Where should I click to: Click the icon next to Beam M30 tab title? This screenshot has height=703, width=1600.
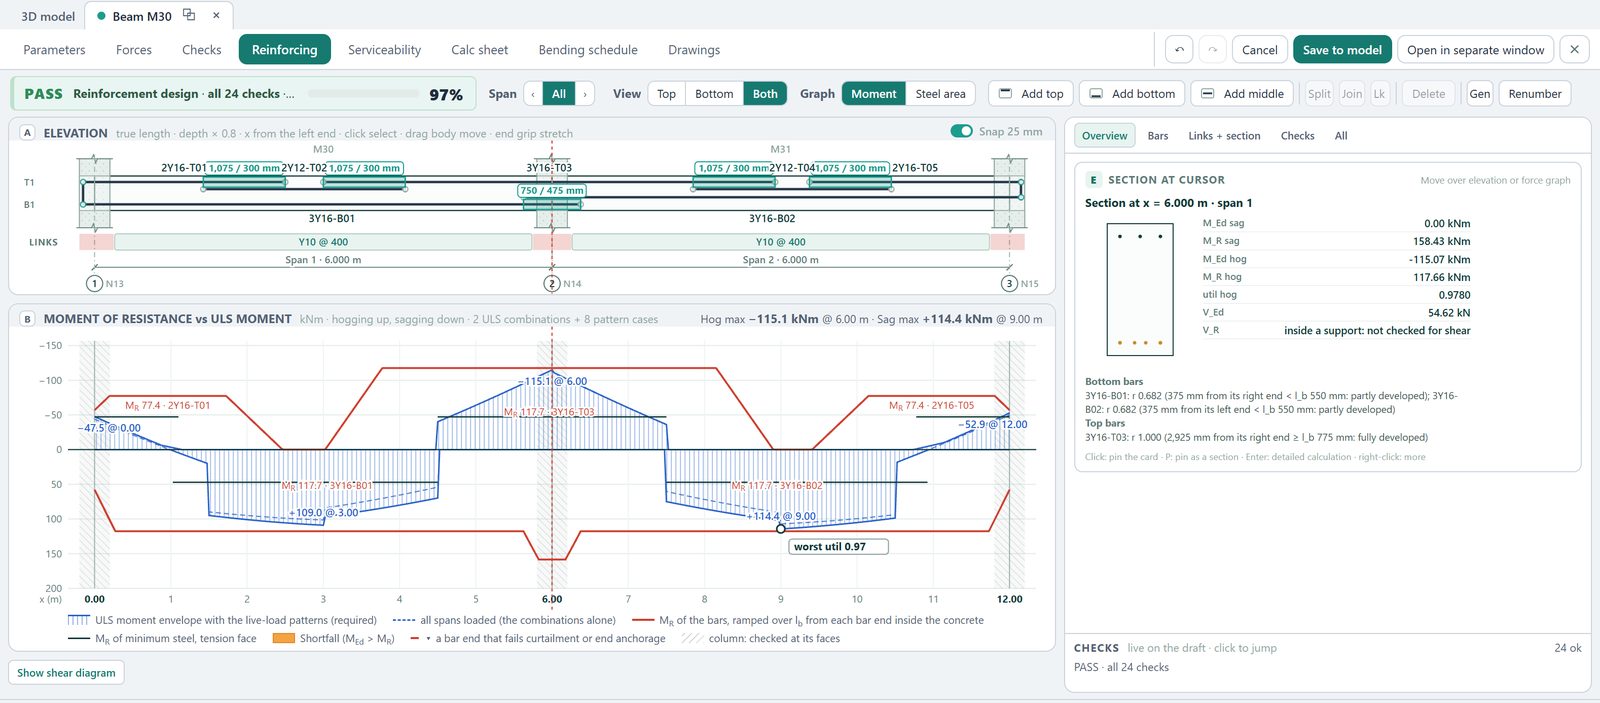click(189, 16)
